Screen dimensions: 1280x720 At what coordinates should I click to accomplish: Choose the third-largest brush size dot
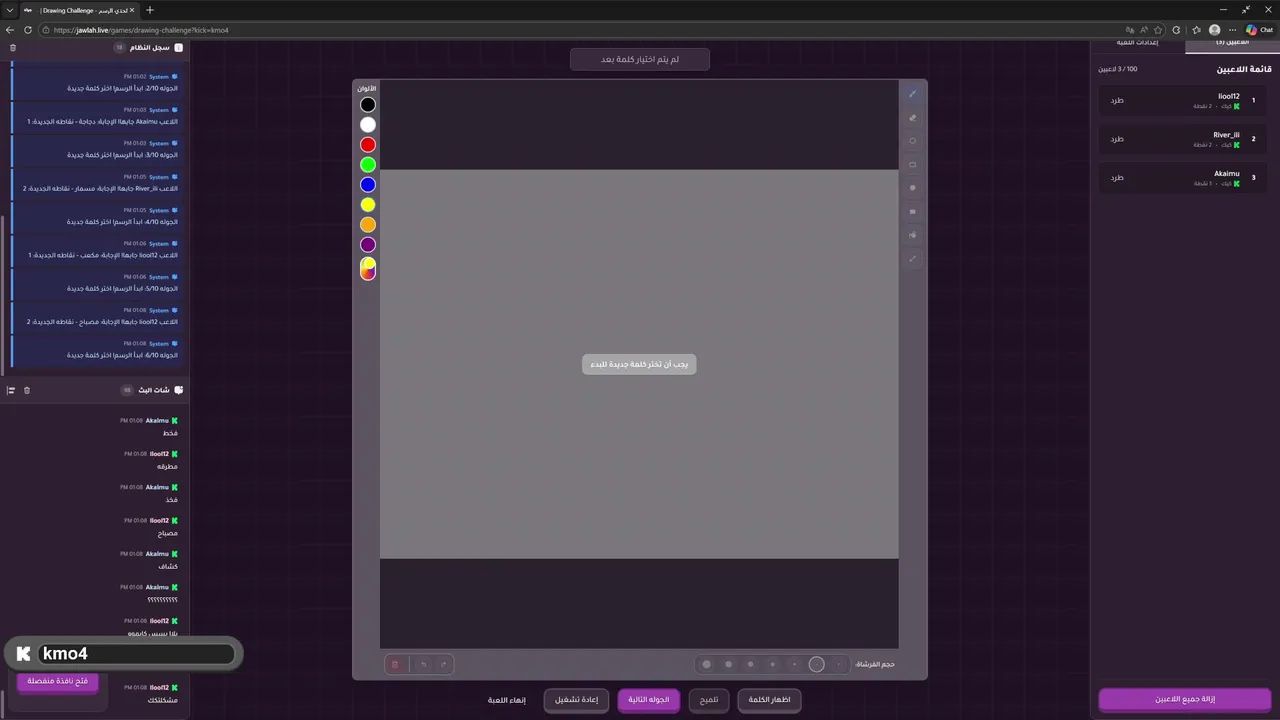pos(751,664)
